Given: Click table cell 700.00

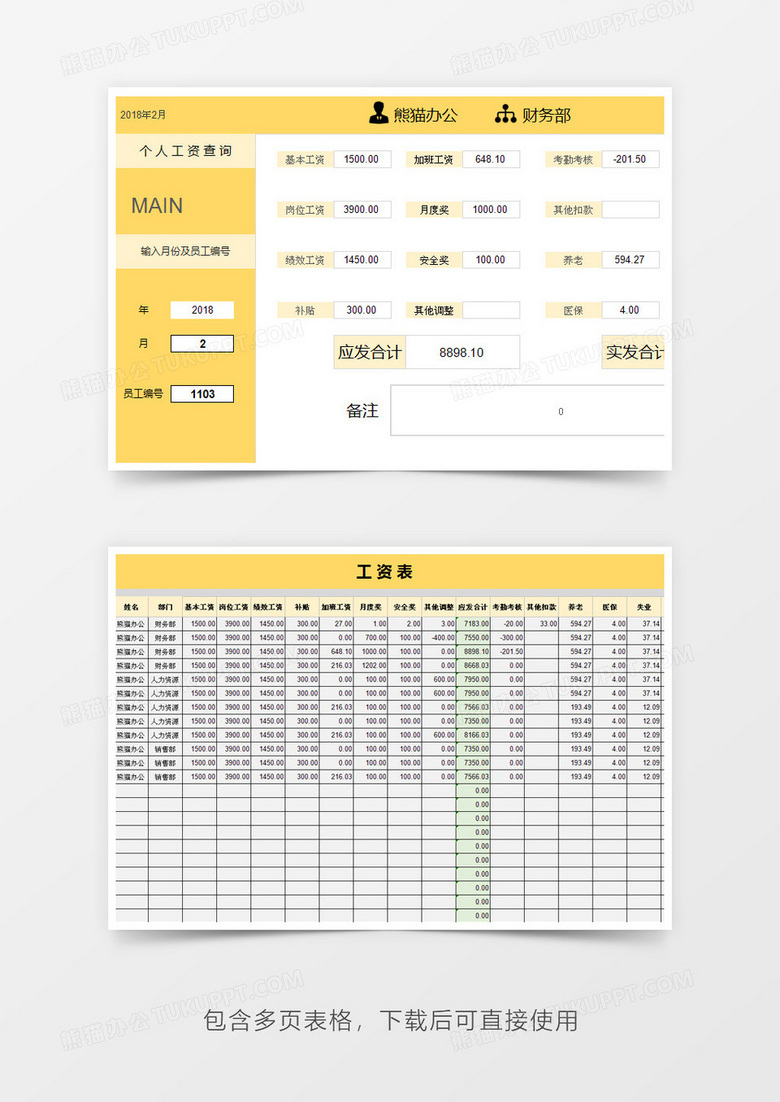Looking at the screenshot, I should [x=370, y=638].
